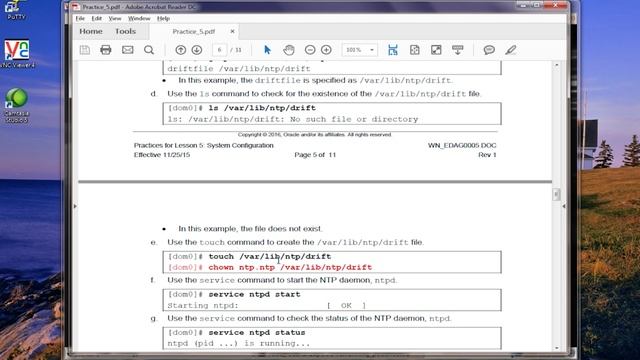Switch to full screen mode icon

click(x=436, y=50)
